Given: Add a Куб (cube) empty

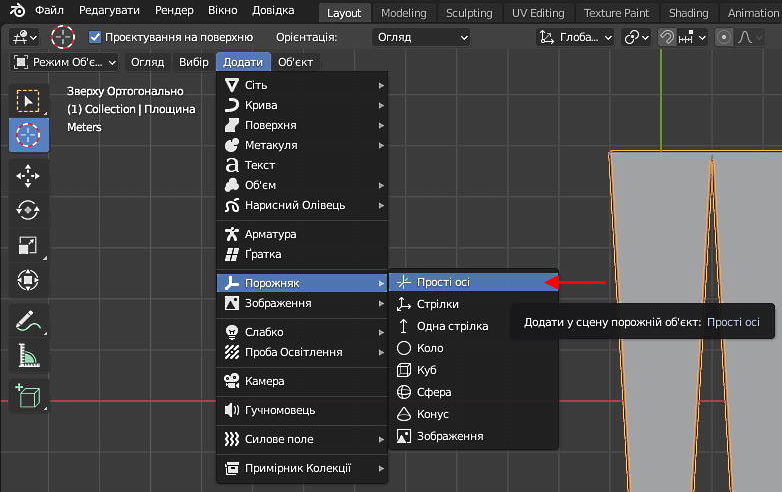Looking at the screenshot, I should 473,370.
